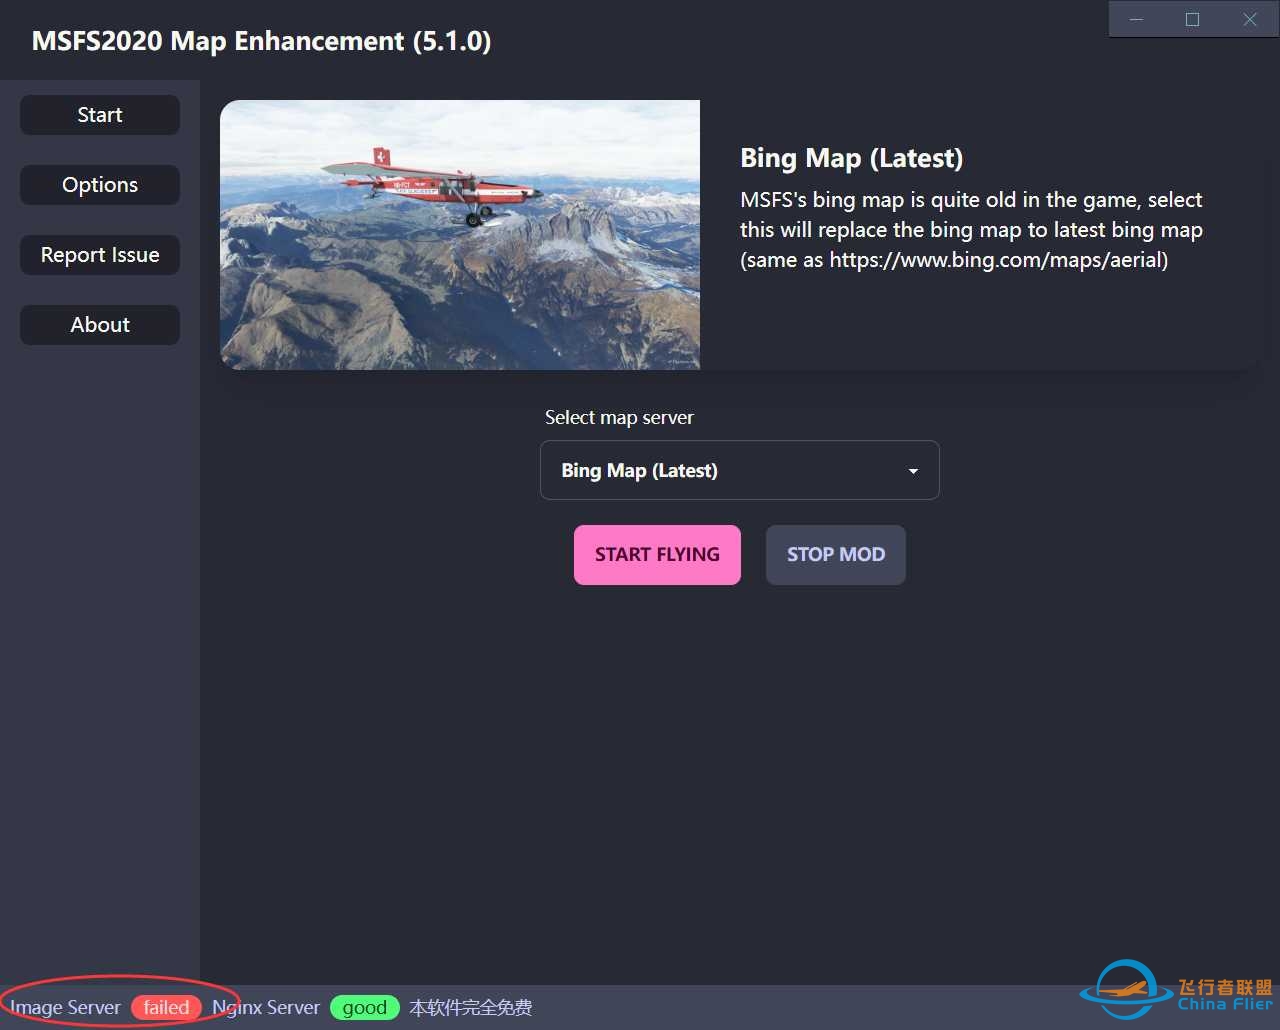Click the Image Server failed status badge
Image resolution: width=1280 pixels, height=1030 pixels.
pyautogui.click(x=166, y=1008)
